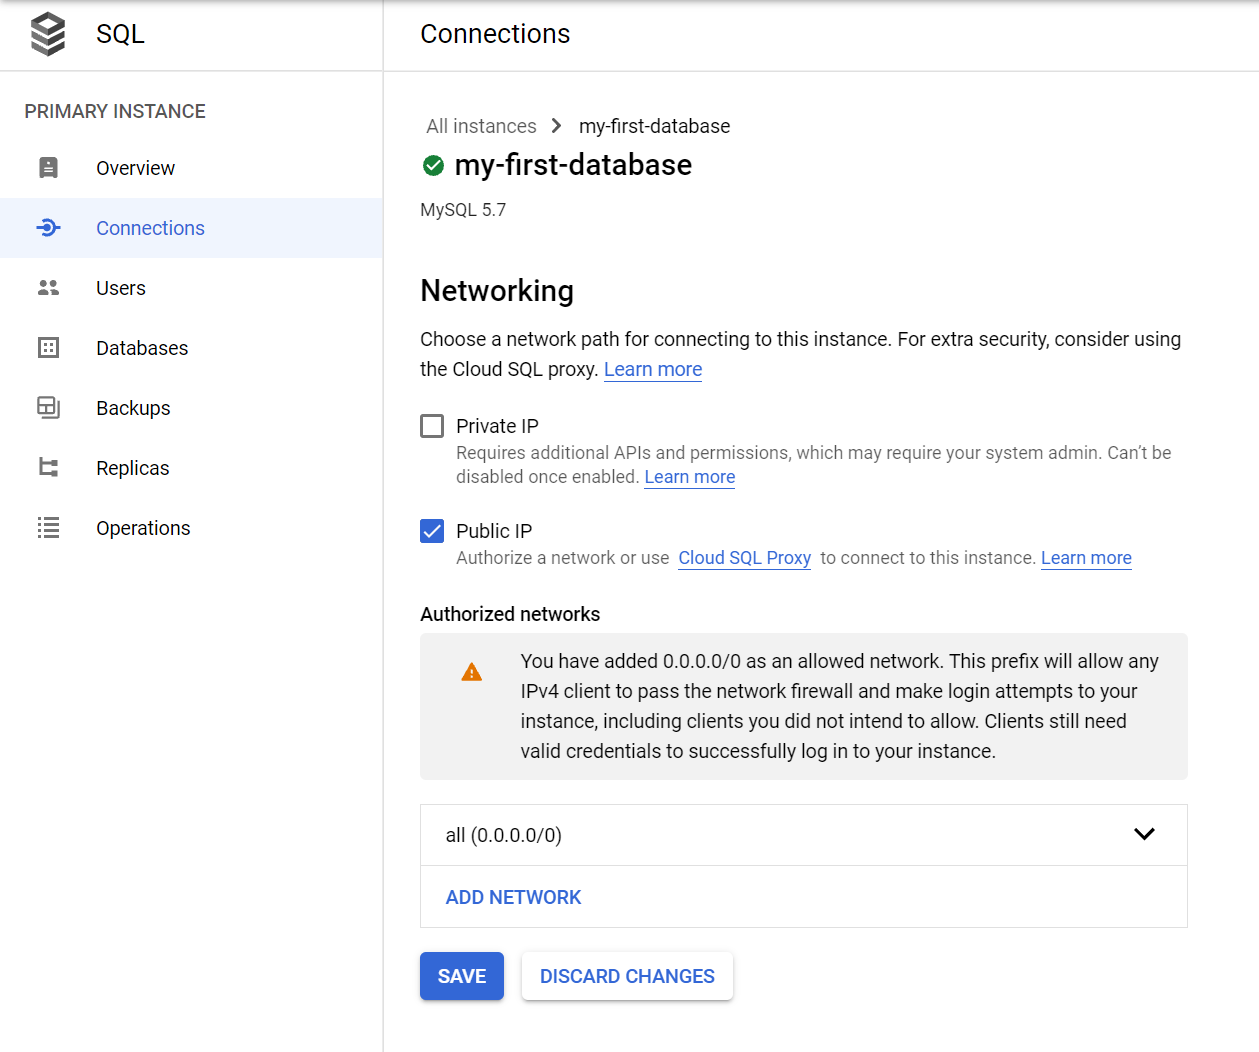Go to Operations in the sidebar

pos(143,528)
